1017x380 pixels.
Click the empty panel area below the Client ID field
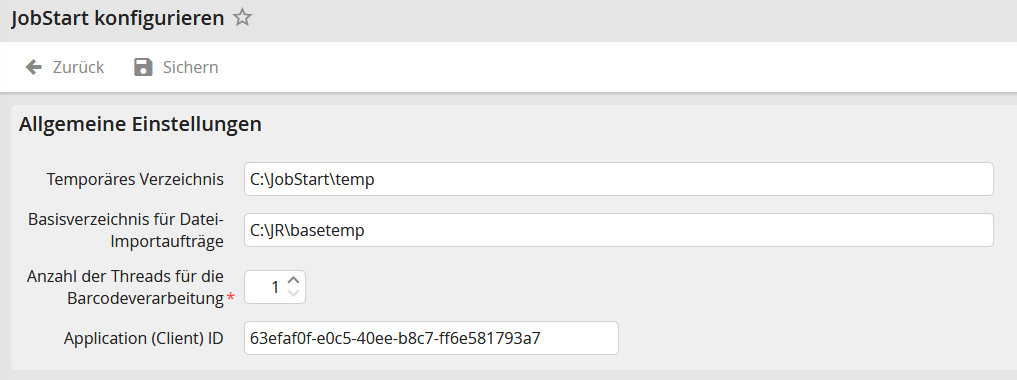click(512, 362)
